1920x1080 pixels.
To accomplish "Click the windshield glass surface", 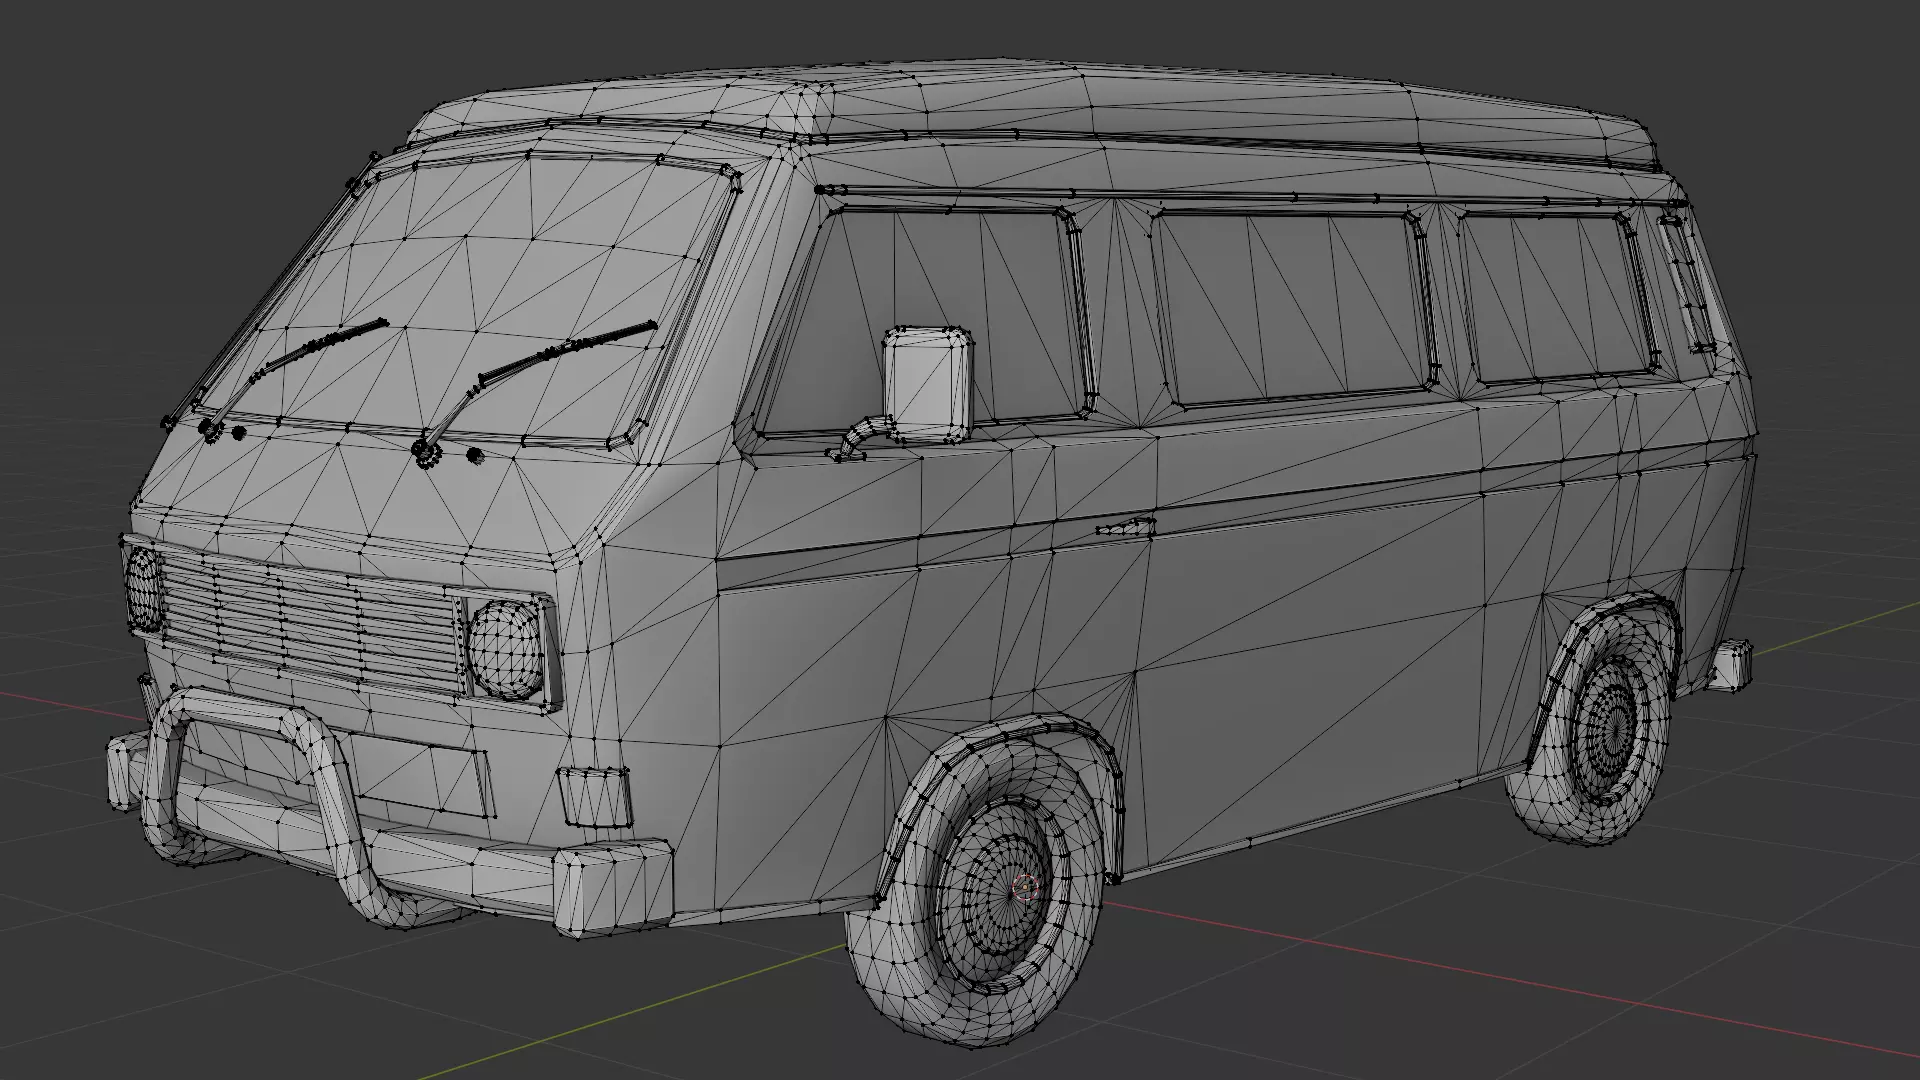I will coord(470,300).
